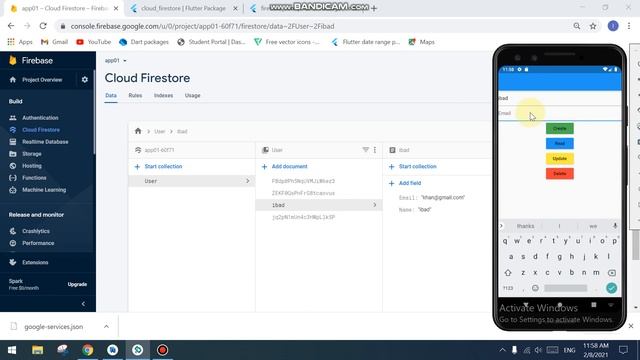The height and width of the screenshot is (360, 640).
Task: Go back in browser history
Action: (11, 26)
